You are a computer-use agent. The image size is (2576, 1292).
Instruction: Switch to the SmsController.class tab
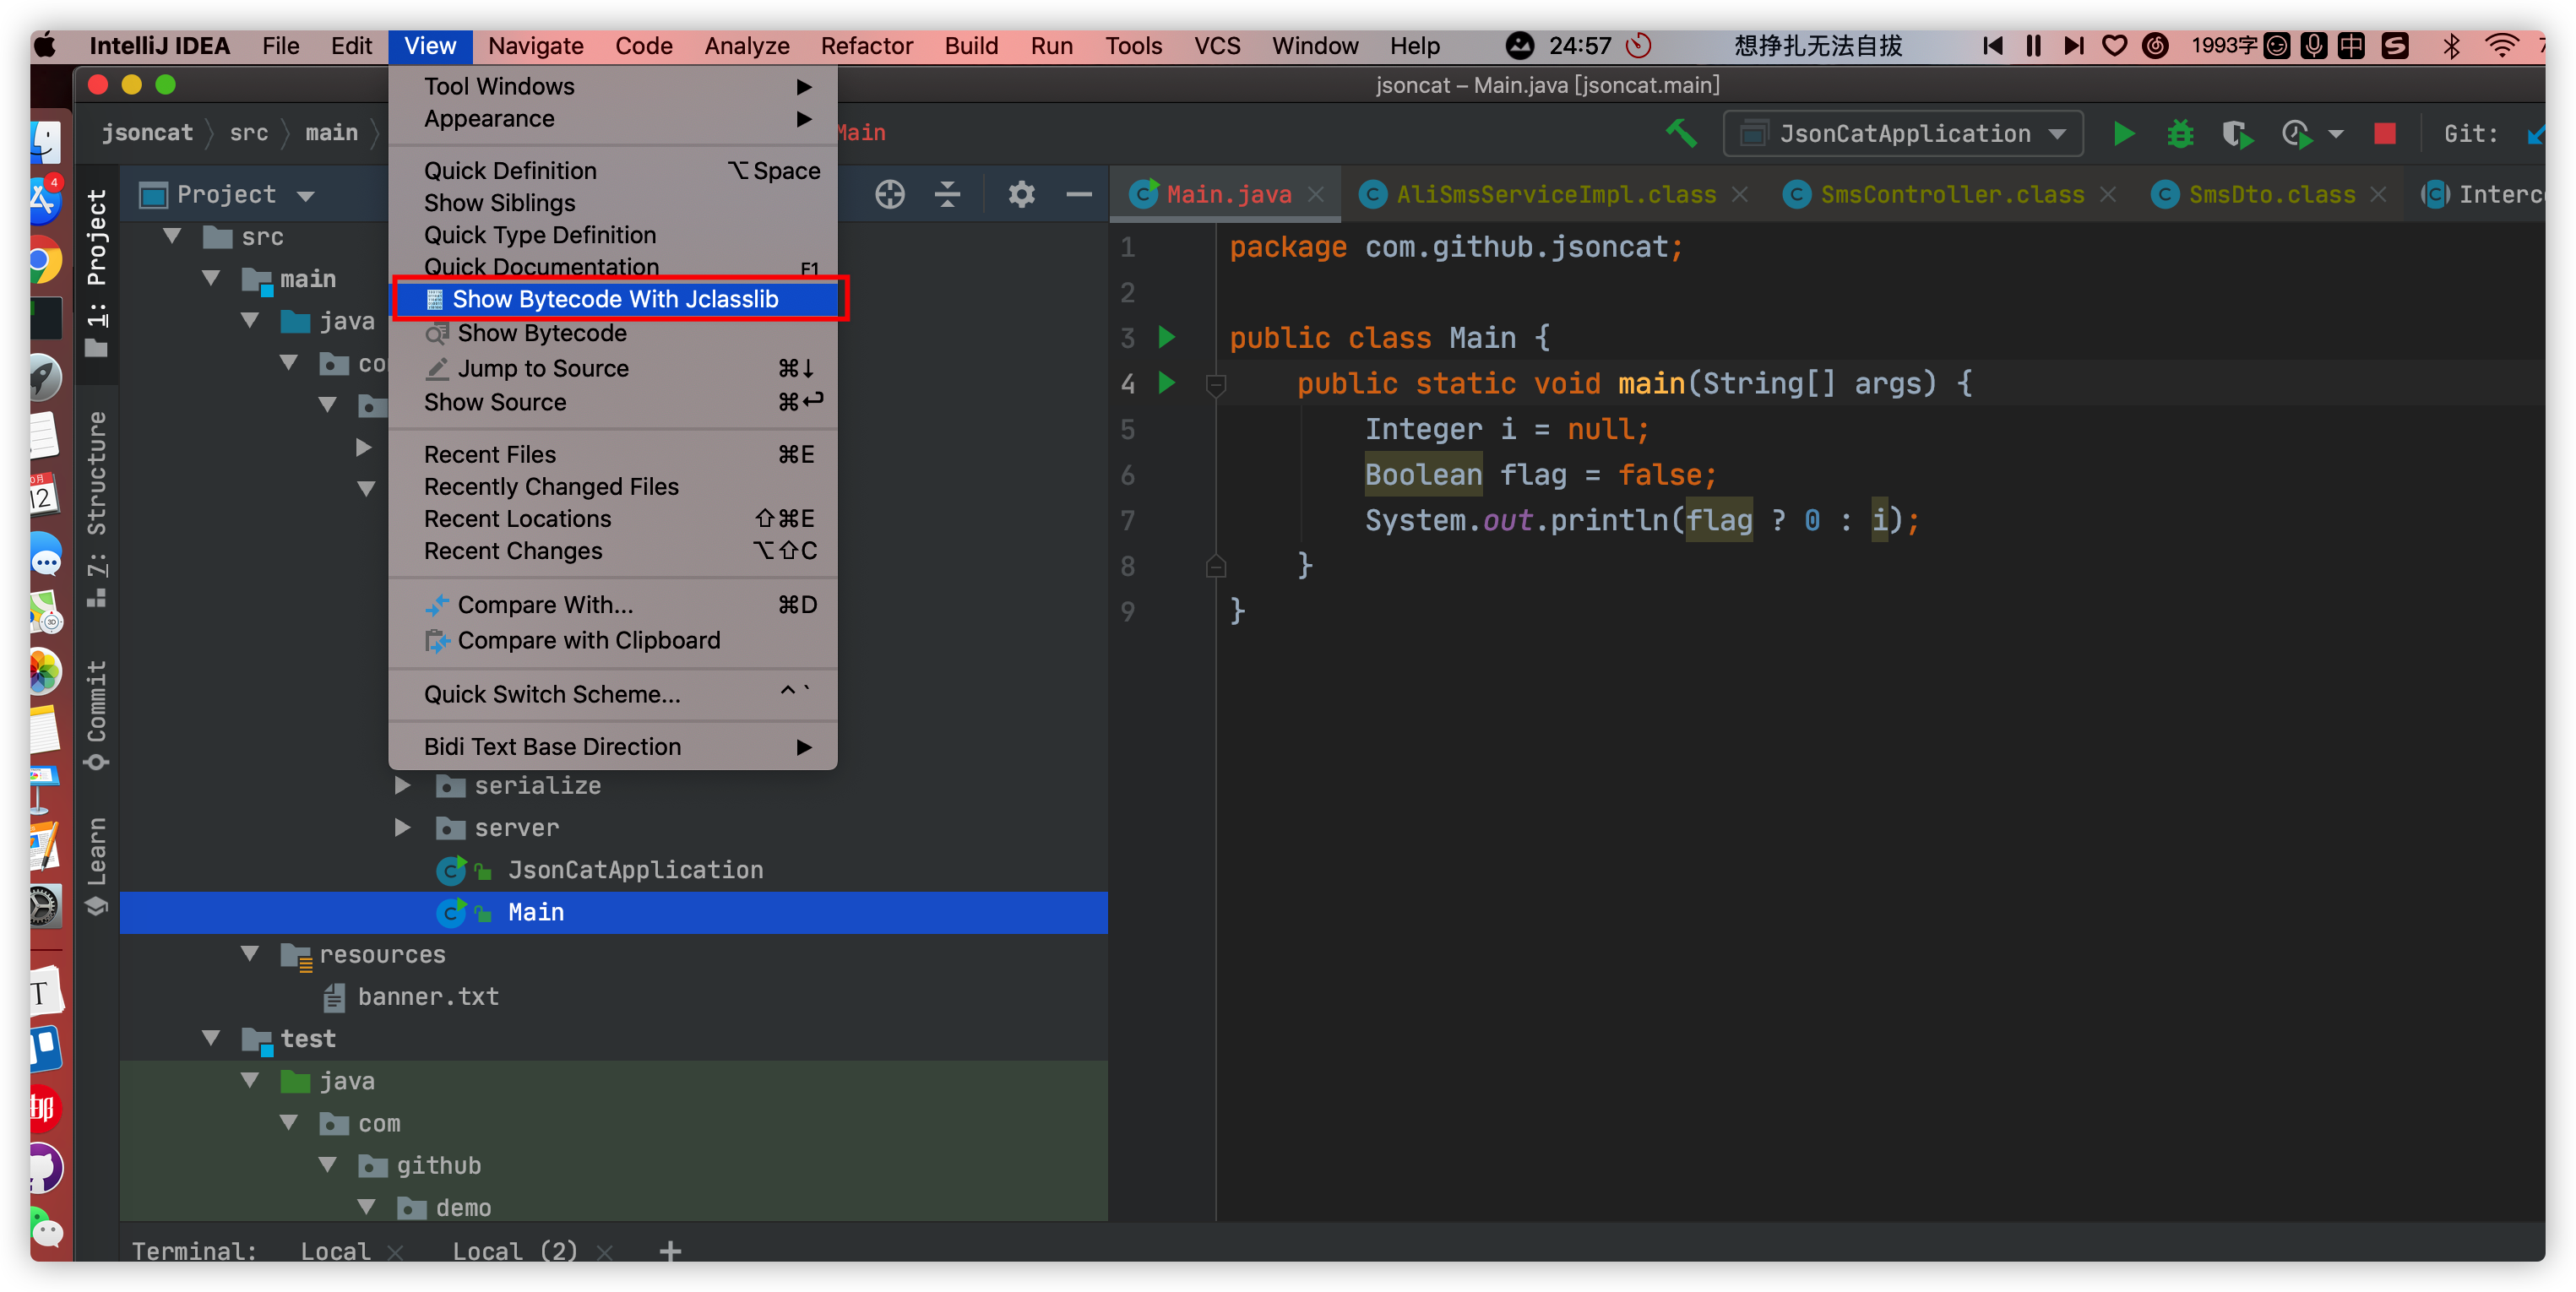[x=1951, y=194]
